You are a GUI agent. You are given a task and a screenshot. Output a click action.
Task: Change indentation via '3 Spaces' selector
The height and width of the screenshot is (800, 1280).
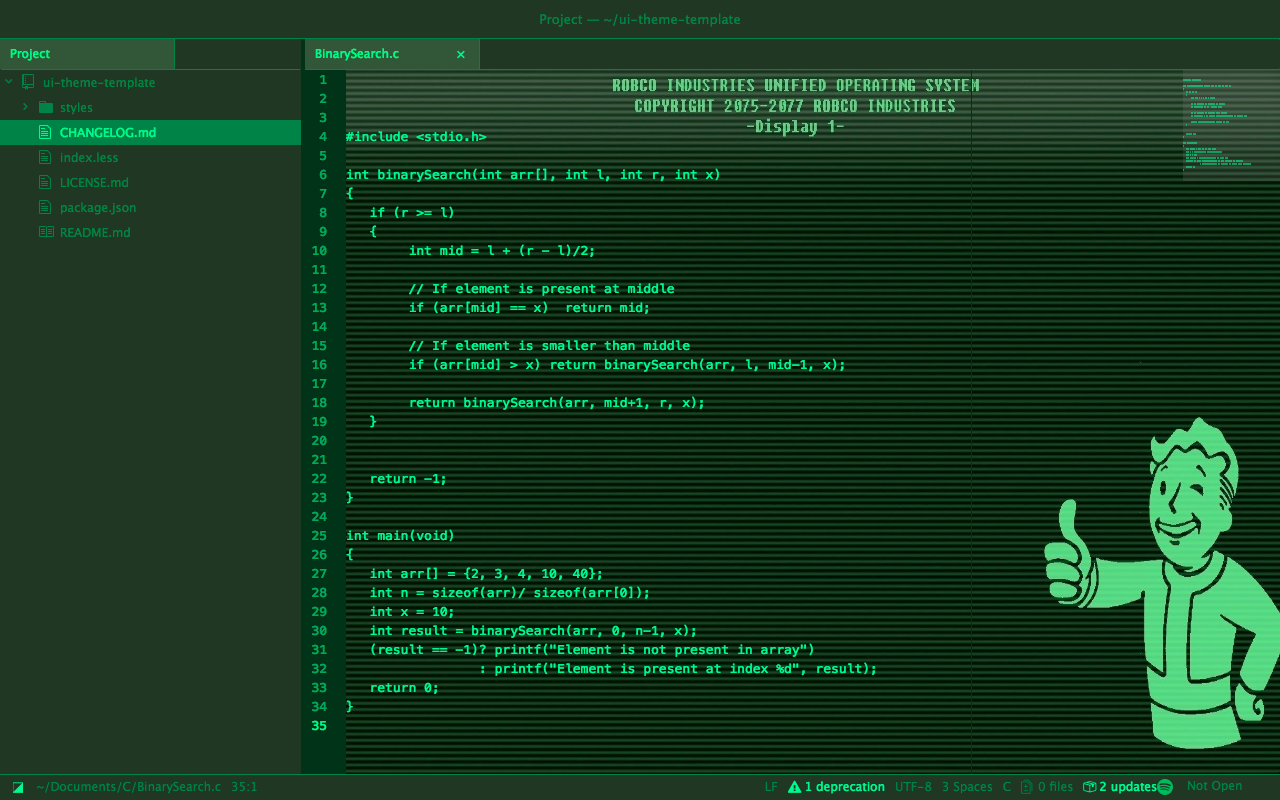click(967, 787)
